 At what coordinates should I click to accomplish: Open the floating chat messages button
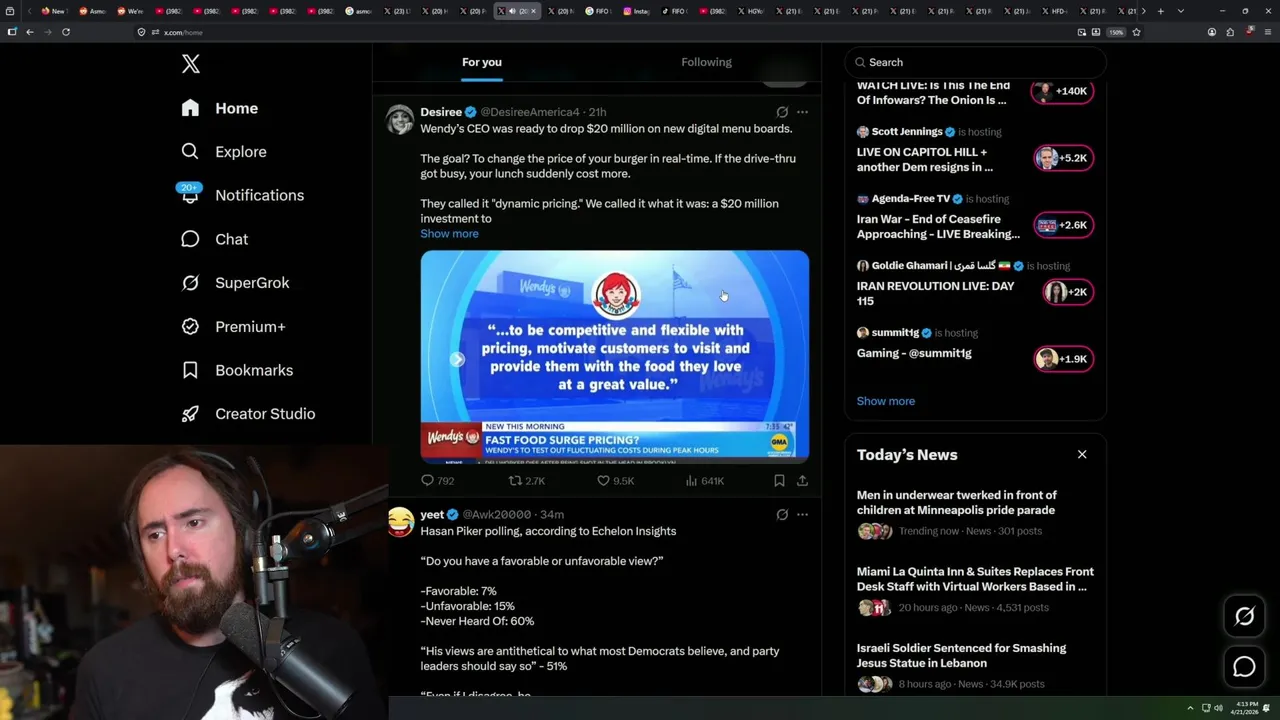click(x=1244, y=667)
